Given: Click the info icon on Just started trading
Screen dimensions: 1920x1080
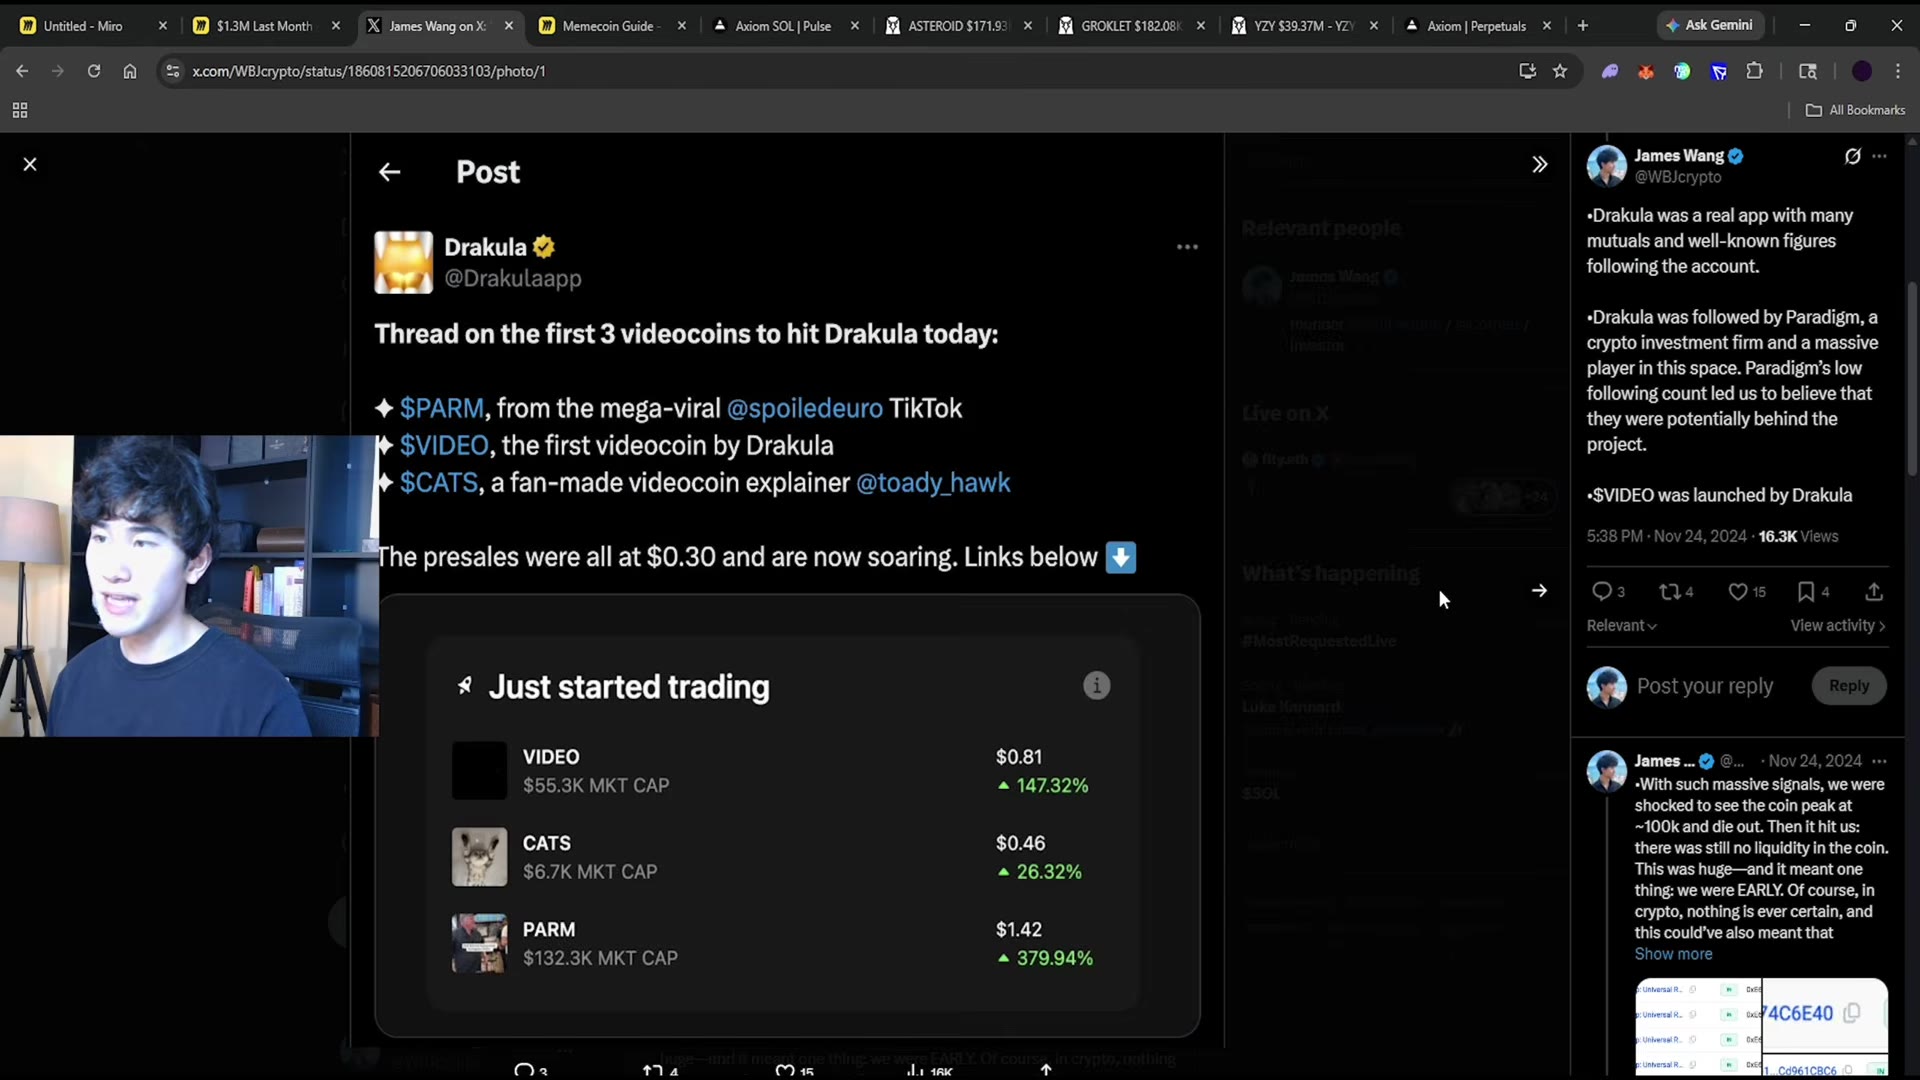Looking at the screenshot, I should [x=1097, y=686].
